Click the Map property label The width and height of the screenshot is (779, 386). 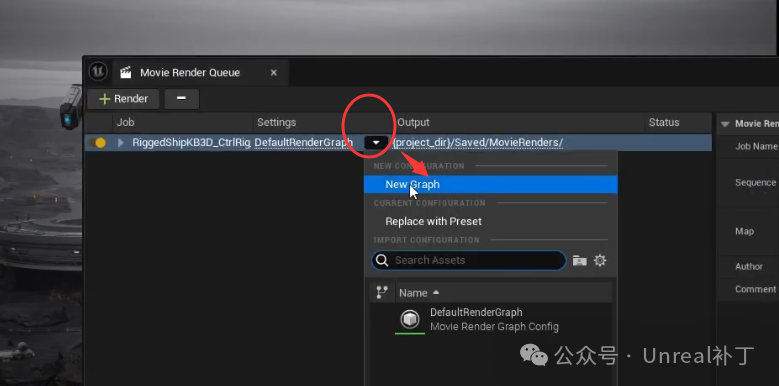[x=744, y=231]
